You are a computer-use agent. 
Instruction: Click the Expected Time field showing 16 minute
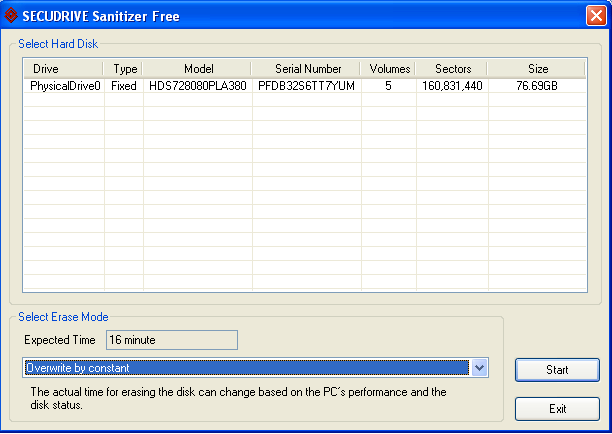172,340
